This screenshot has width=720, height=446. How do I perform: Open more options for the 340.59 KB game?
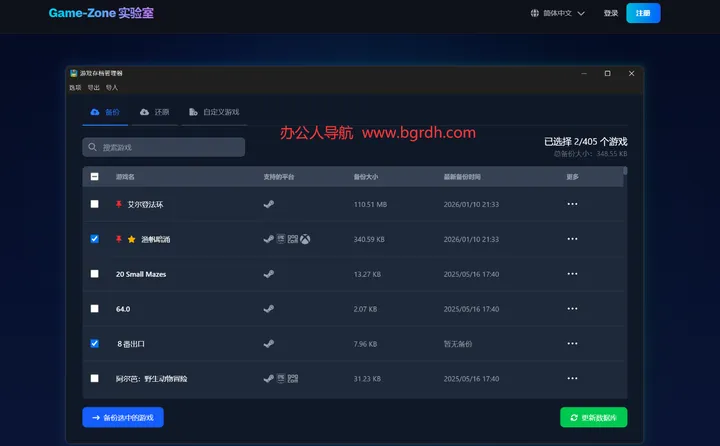(x=572, y=239)
